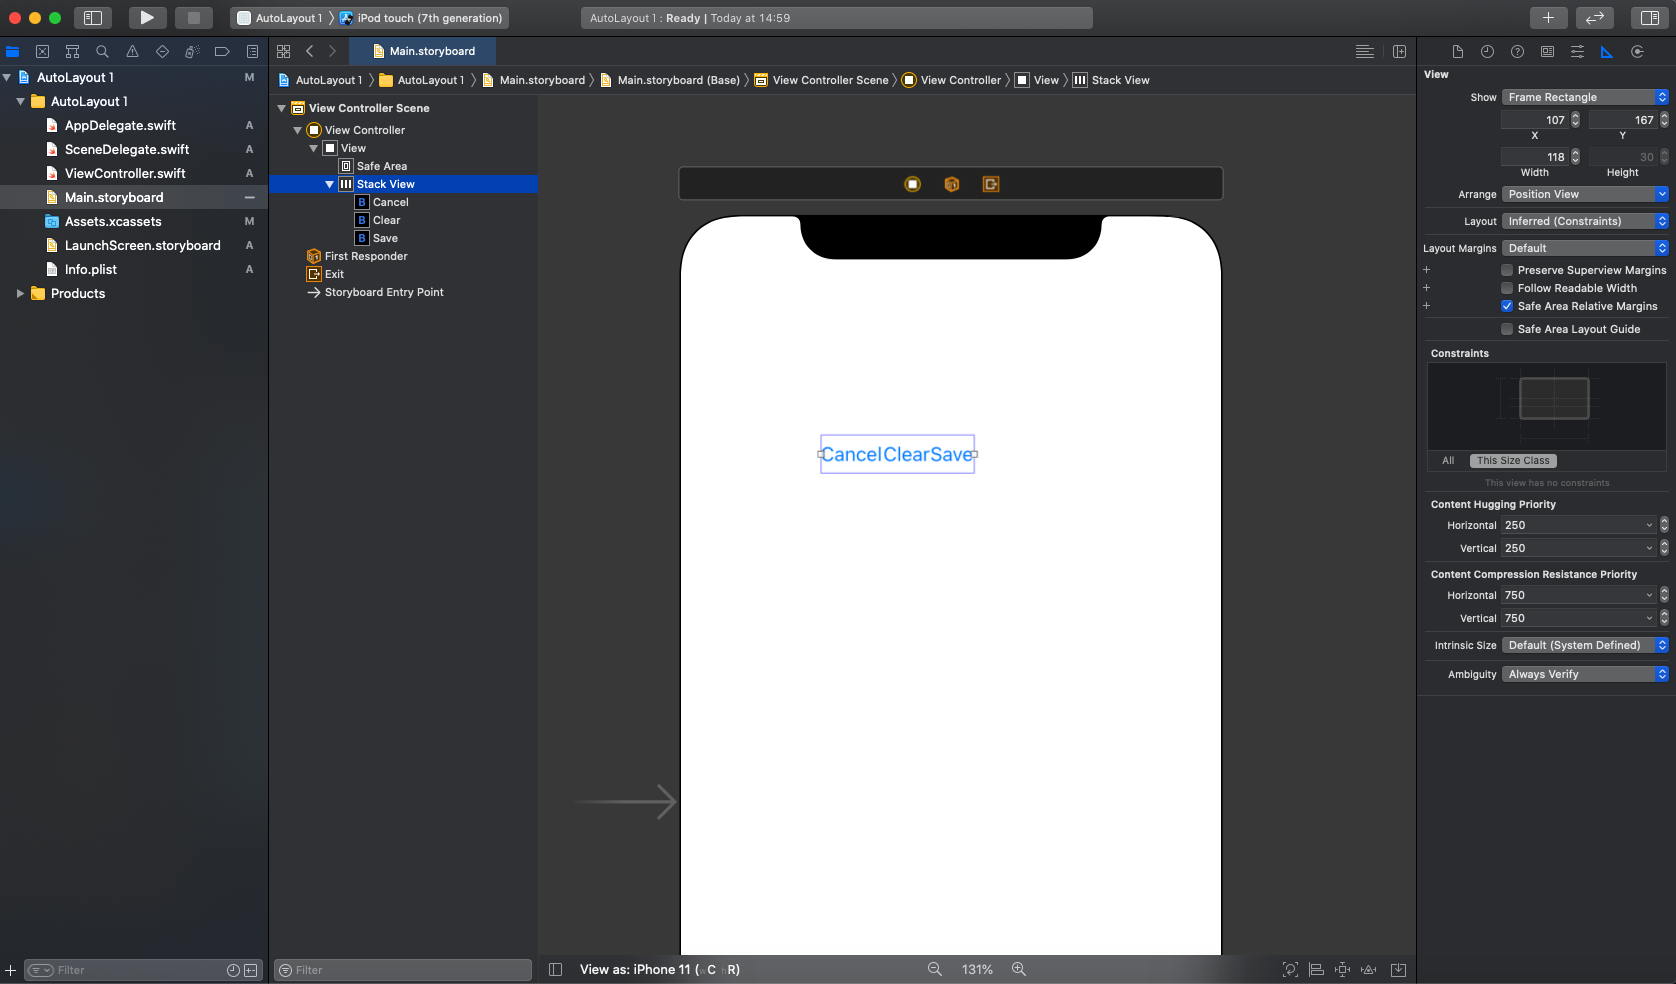Select View Controller icon in scene dock

click(913, 184)
